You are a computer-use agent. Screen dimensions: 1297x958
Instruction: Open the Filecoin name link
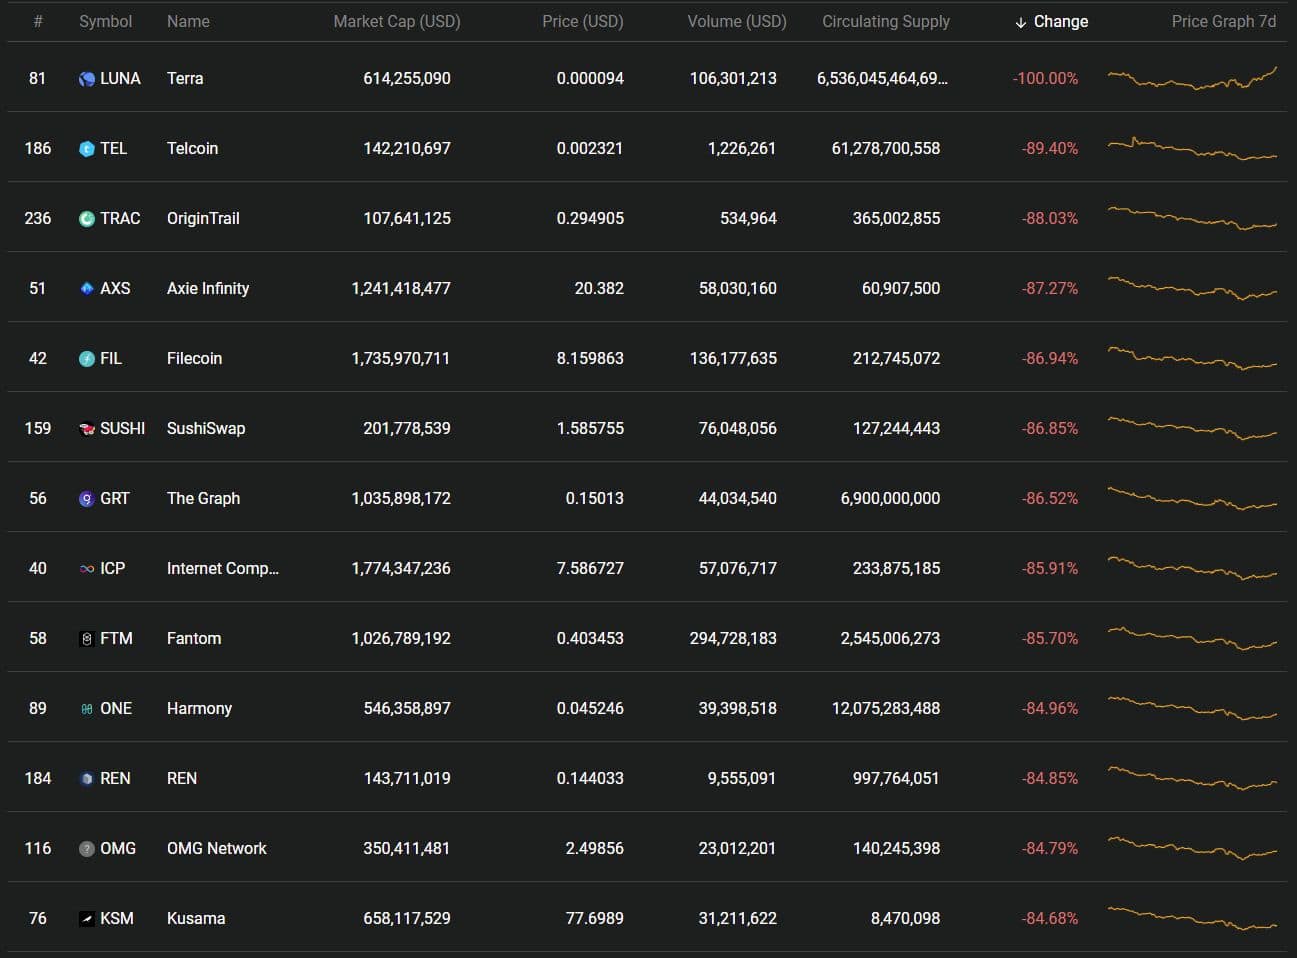pyautogui.click(x=194, y=358)
